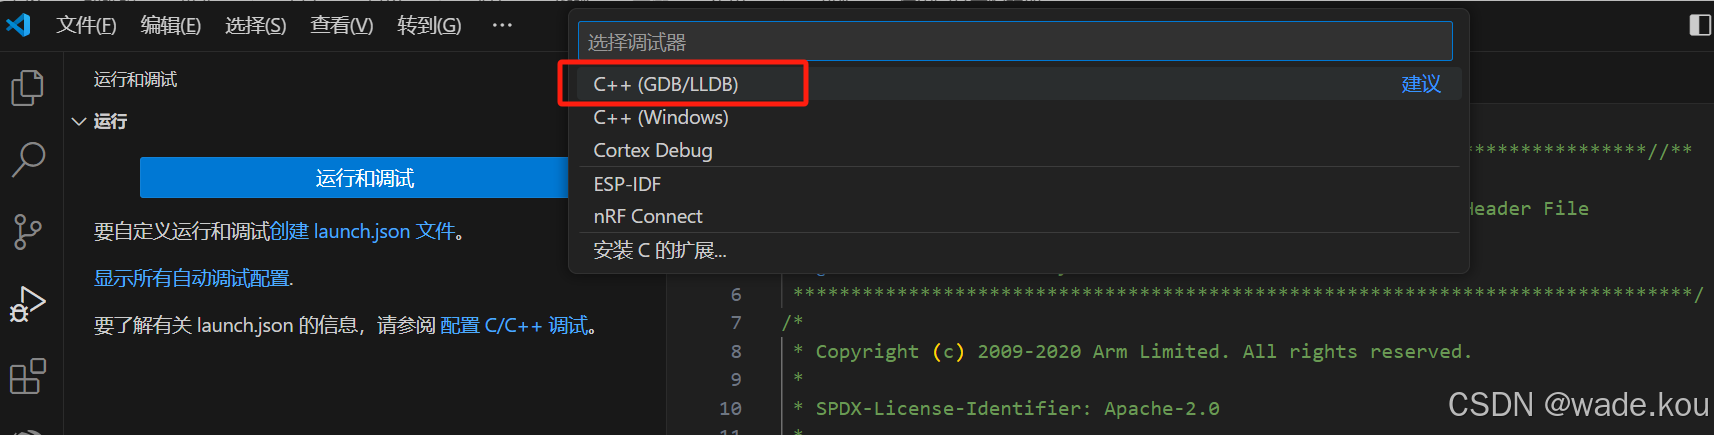Open the 查看(V) menu

pos(342,25)
